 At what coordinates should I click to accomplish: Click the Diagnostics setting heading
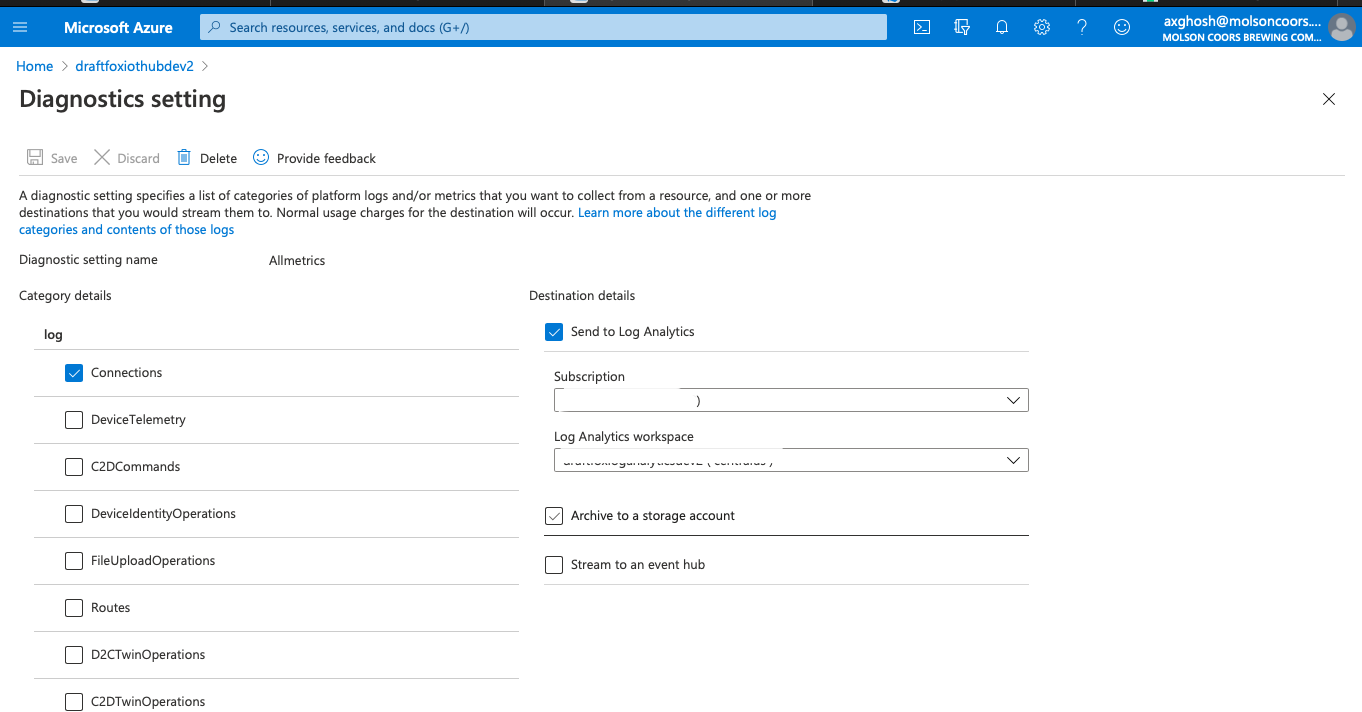pyautogui.click(x=123, y=99)
